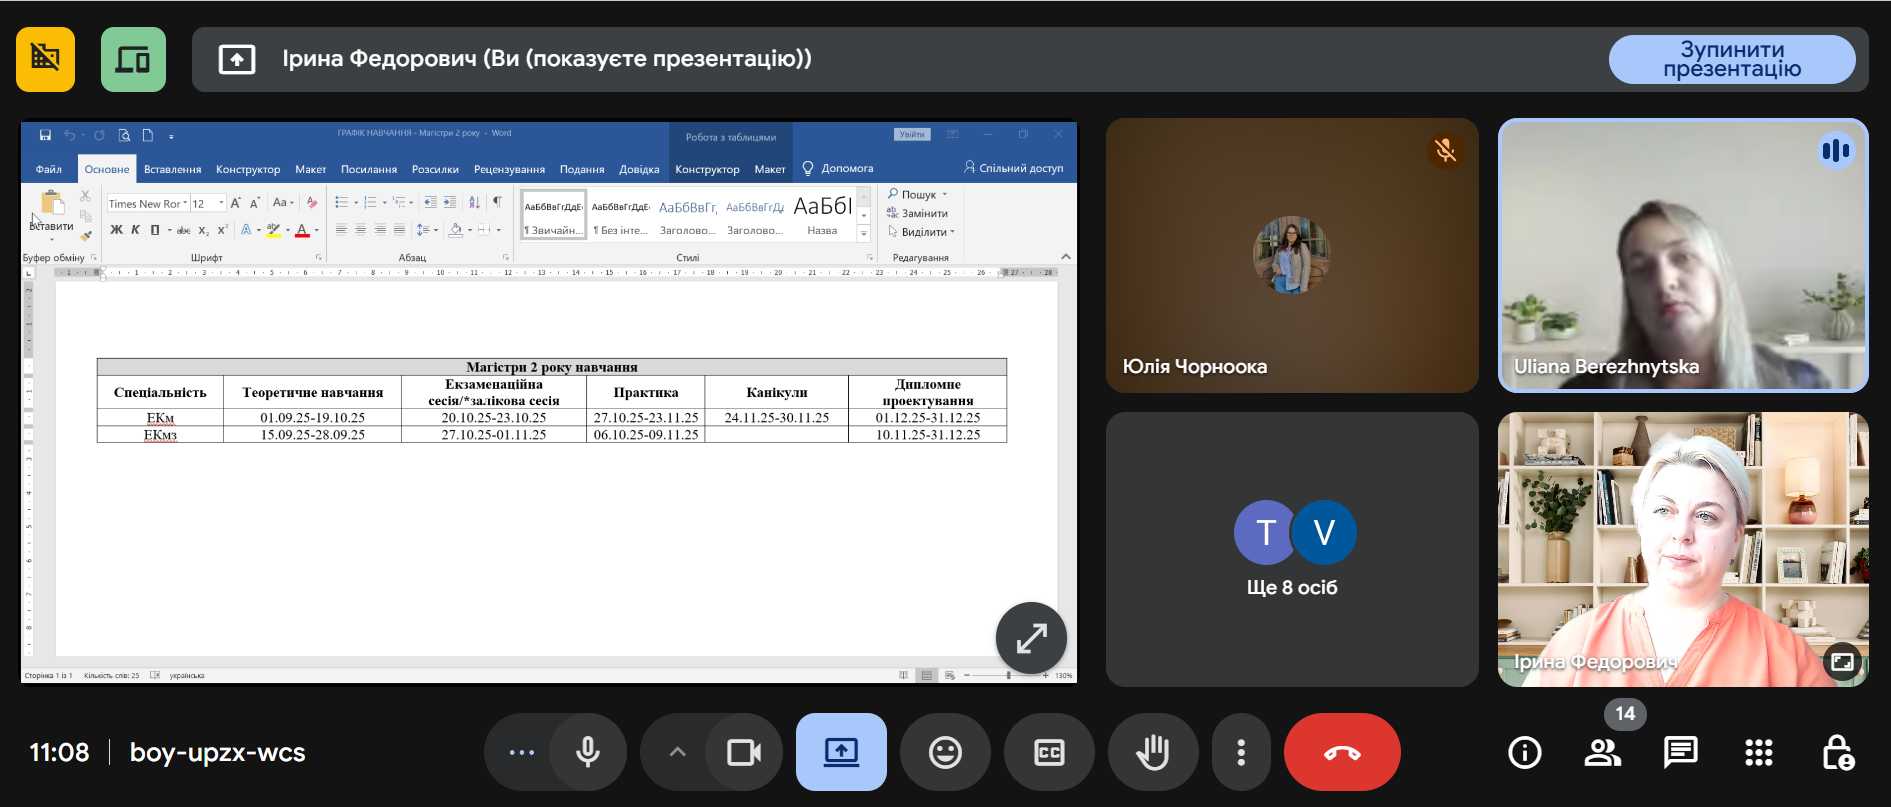Stop presenting with Зупинити презентацію button
Viewport: 1891px width, 807px height.
pos(1731,59)
